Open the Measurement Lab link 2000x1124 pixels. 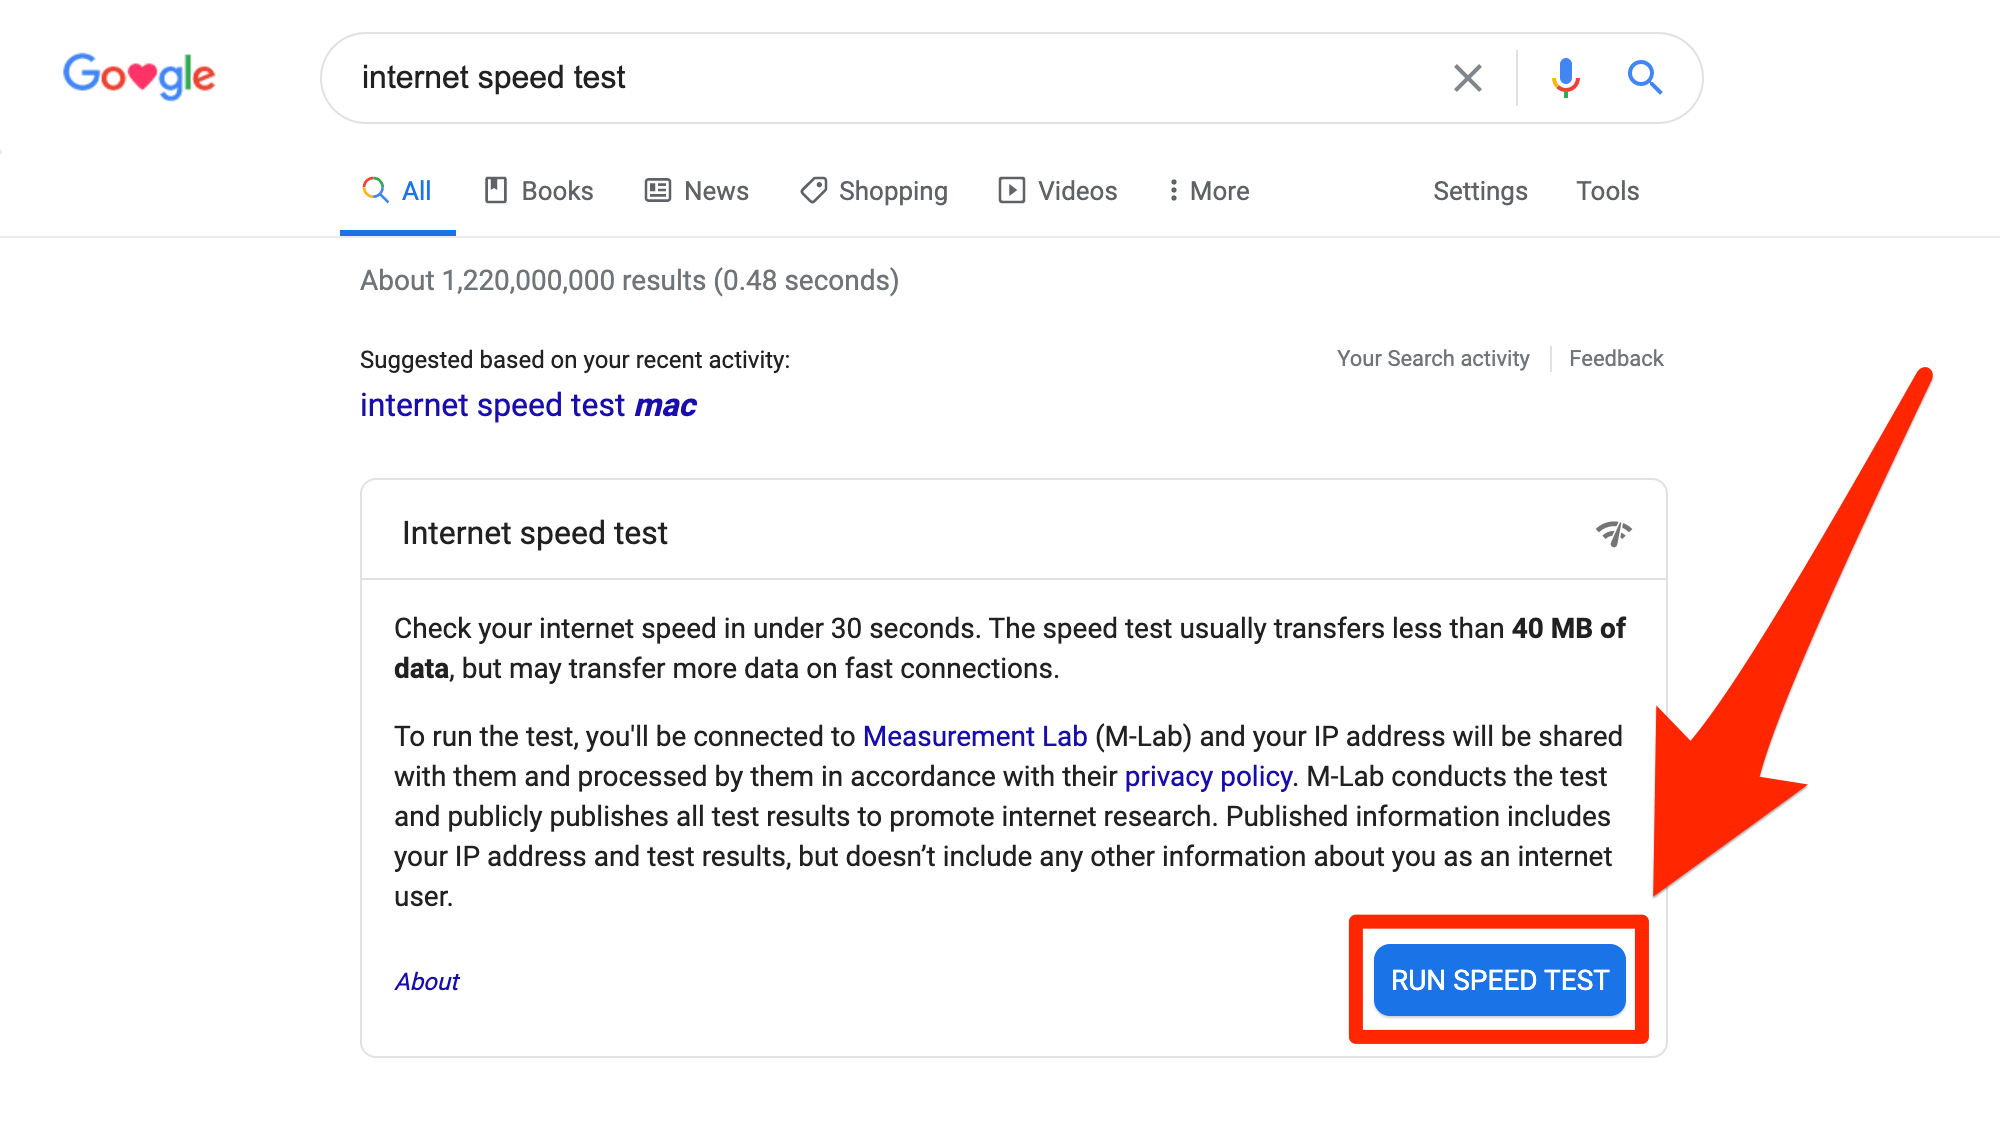tap(975, 736)
